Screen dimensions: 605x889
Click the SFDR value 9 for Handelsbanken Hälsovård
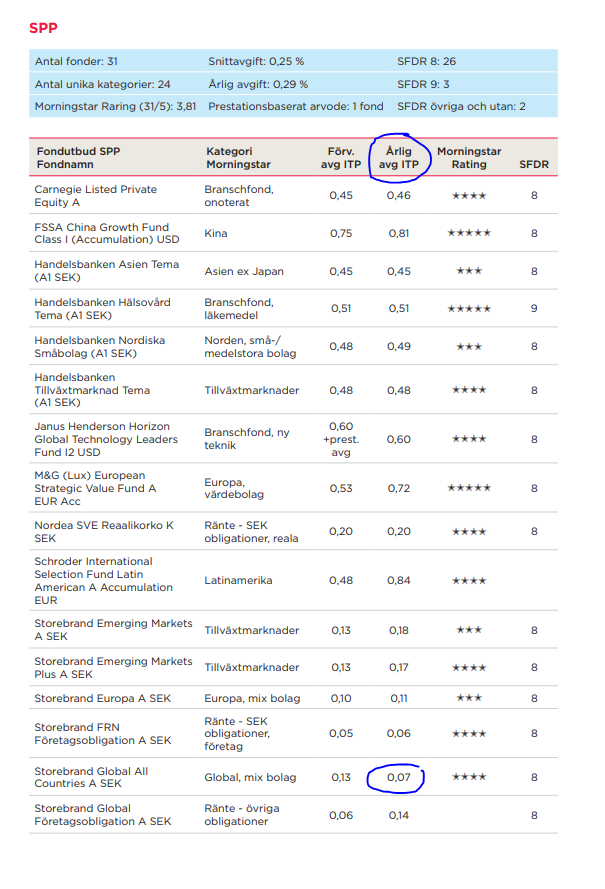[534, 309]
